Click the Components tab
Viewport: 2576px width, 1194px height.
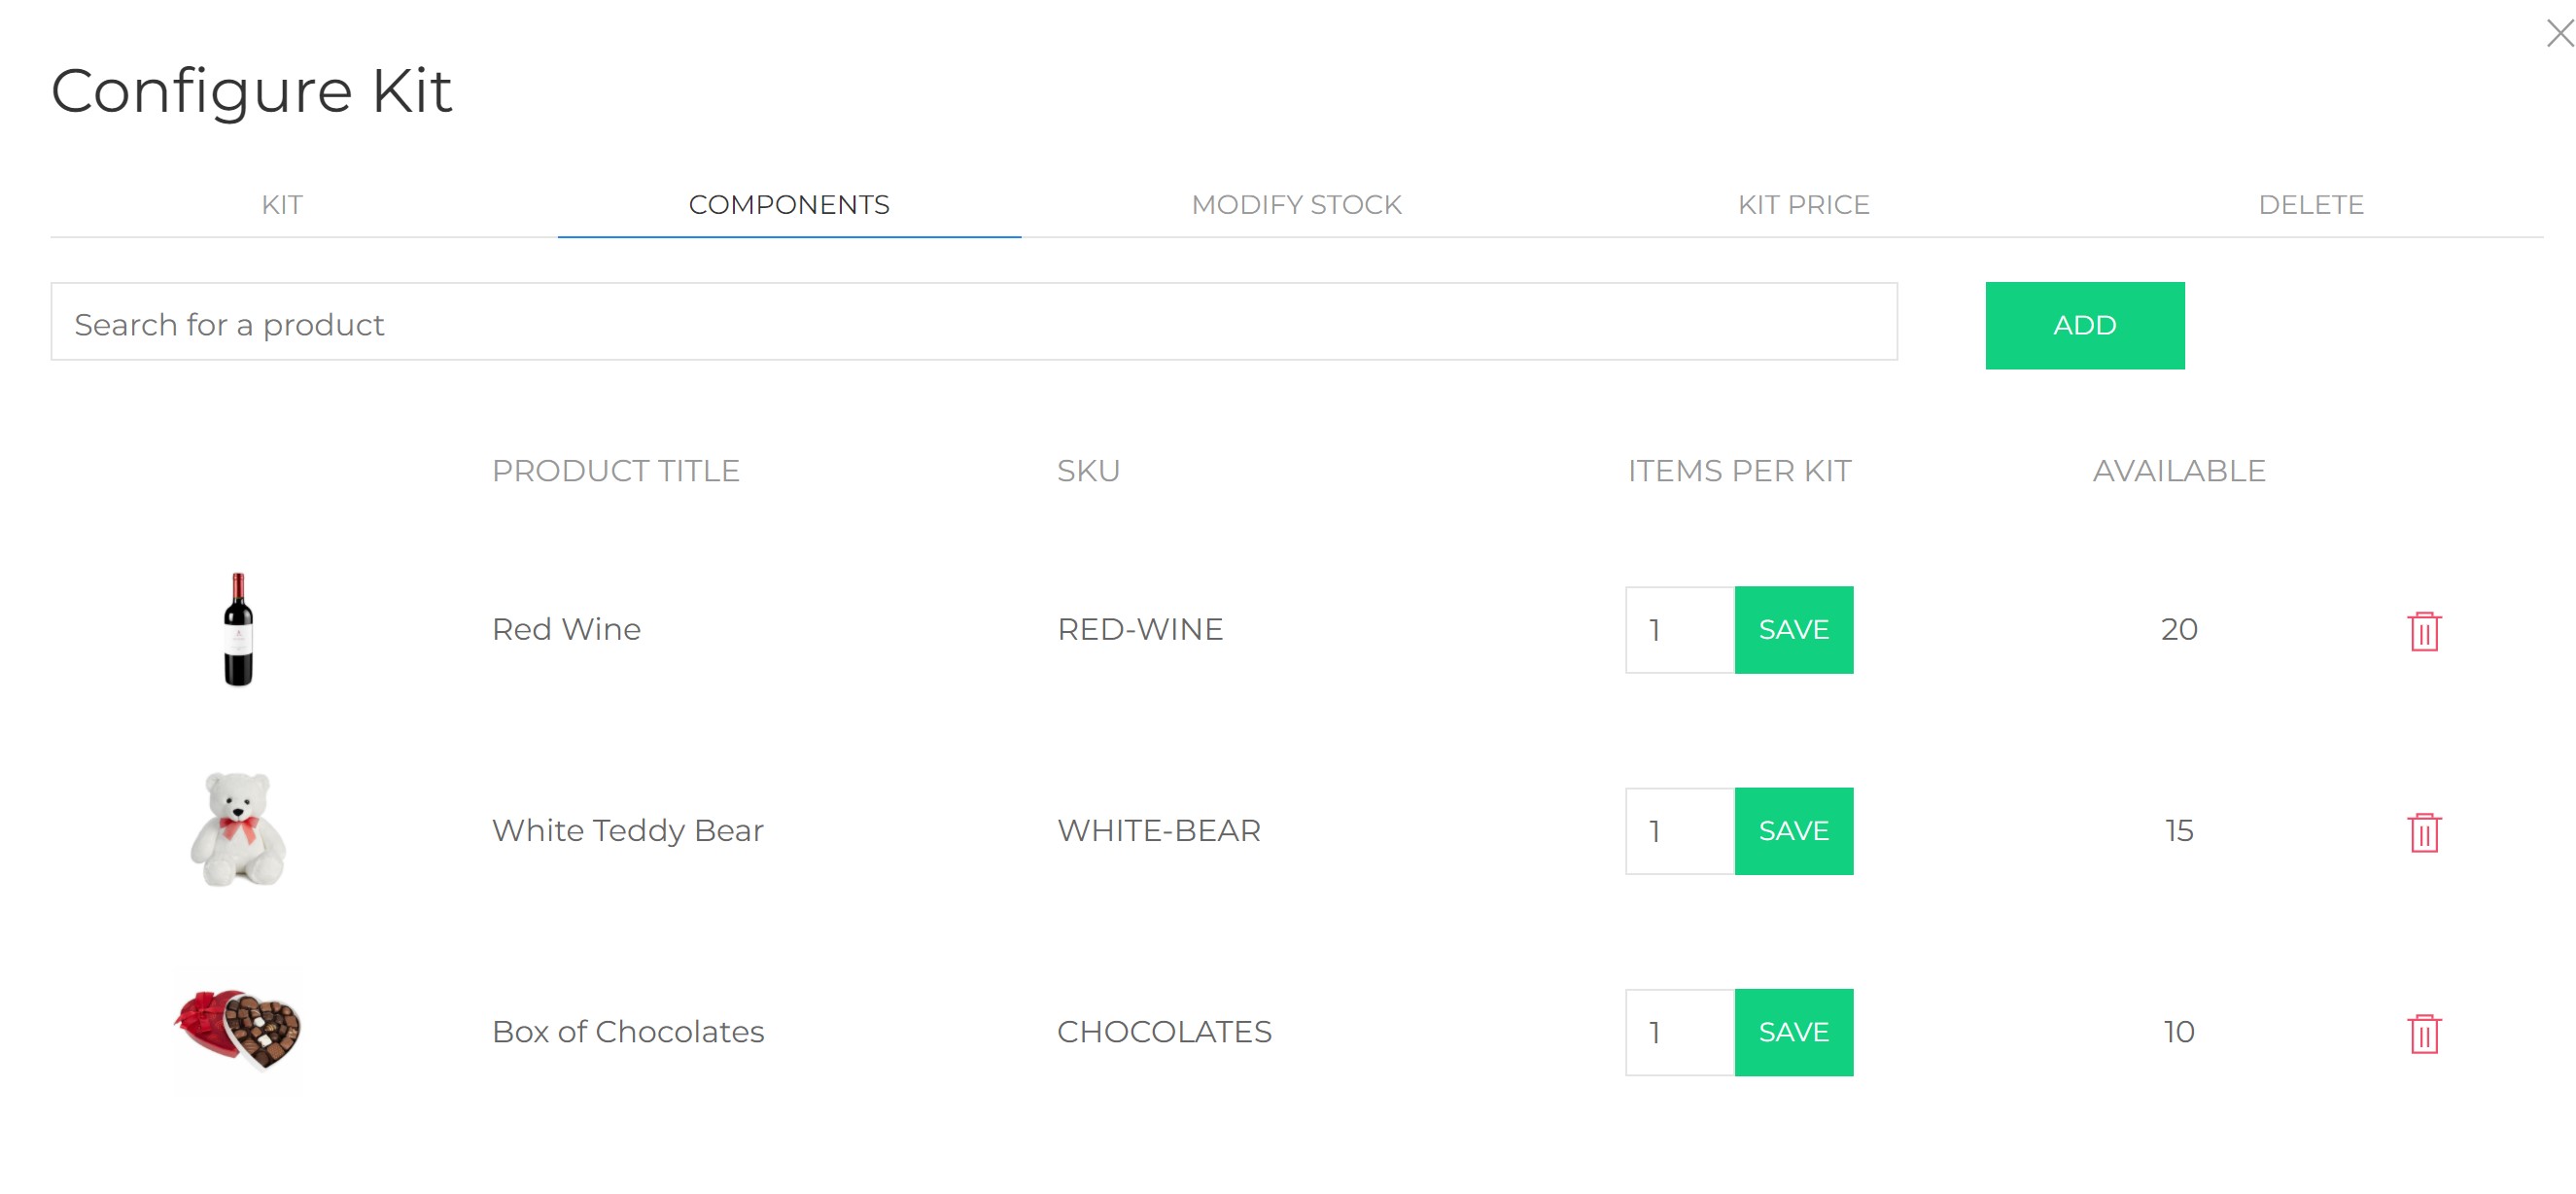tap(789, 205)
